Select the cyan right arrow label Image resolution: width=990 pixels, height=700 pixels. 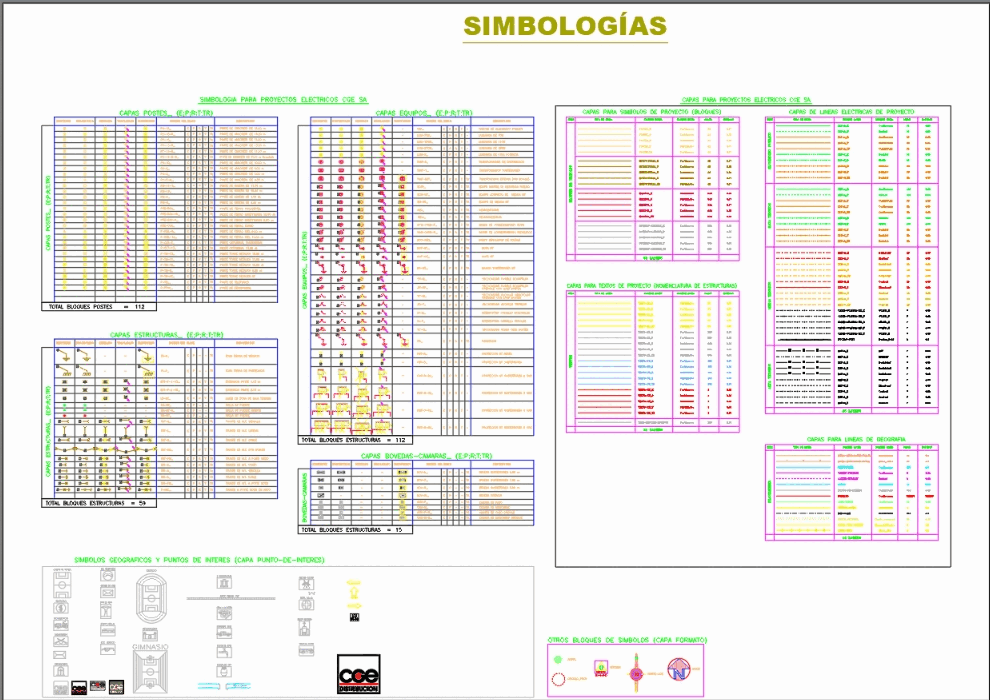238,686
